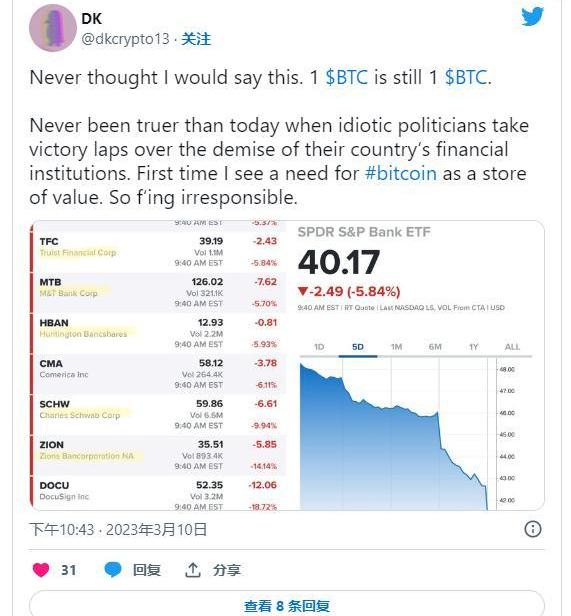Viewport: 571px width, 616px height.
Task: Like the tweet with heart icon
Action: (x=41, y=570)
